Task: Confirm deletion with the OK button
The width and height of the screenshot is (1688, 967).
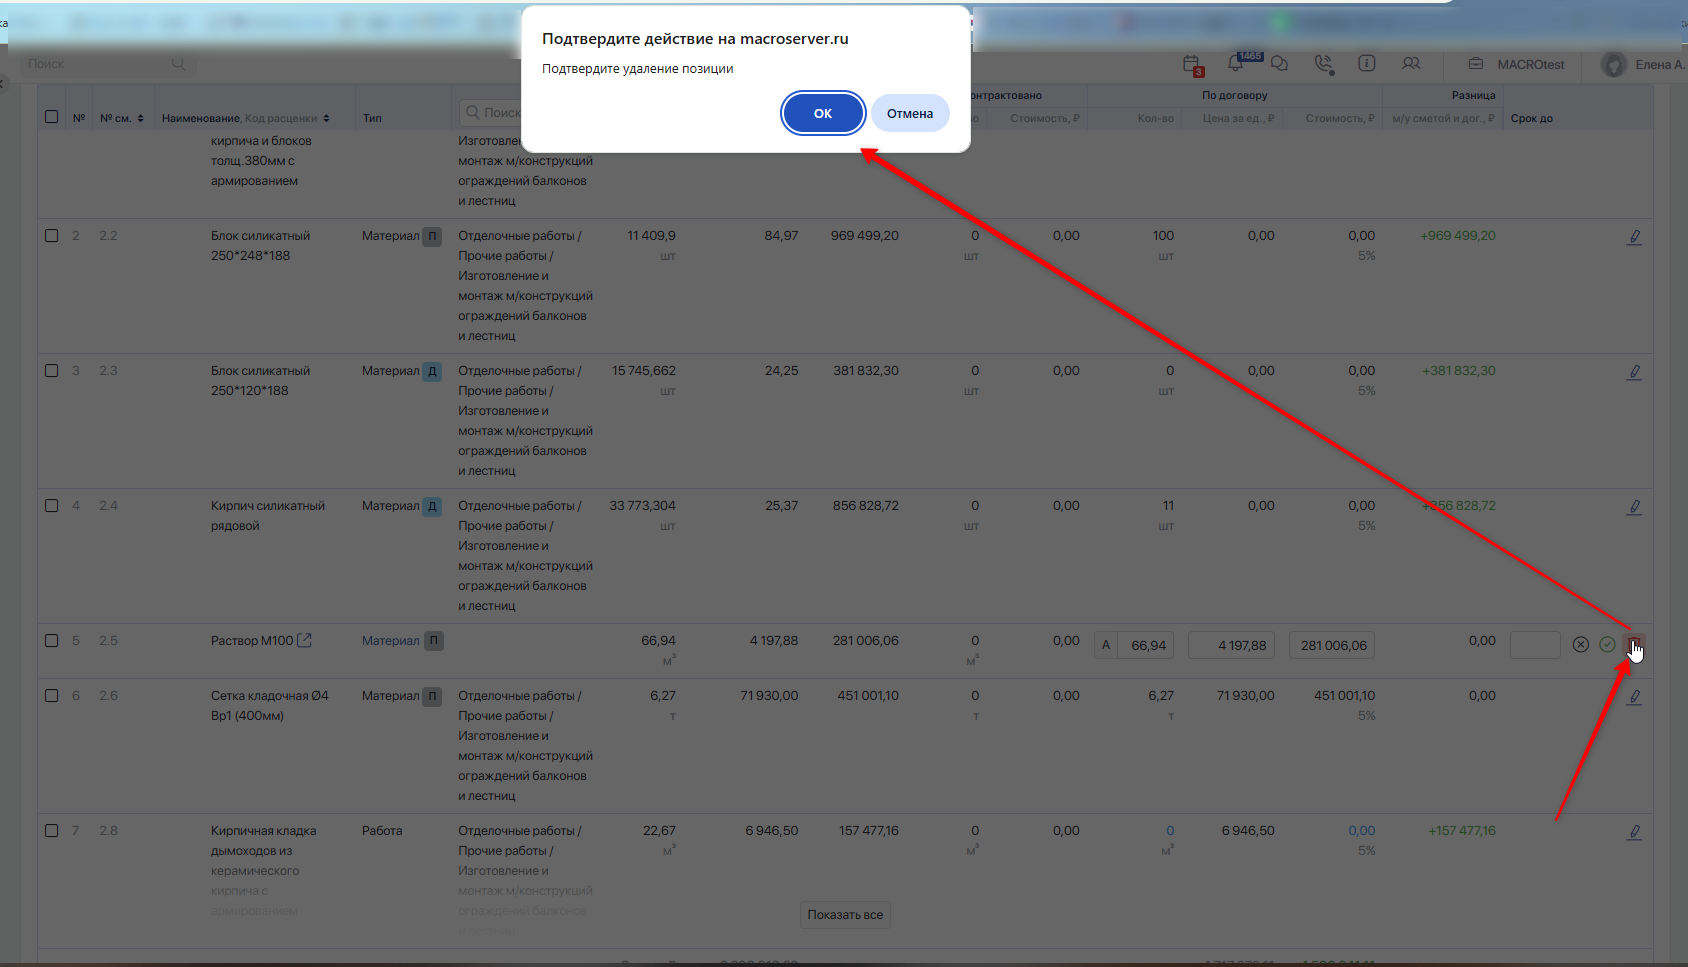Action: pos(822,113)
